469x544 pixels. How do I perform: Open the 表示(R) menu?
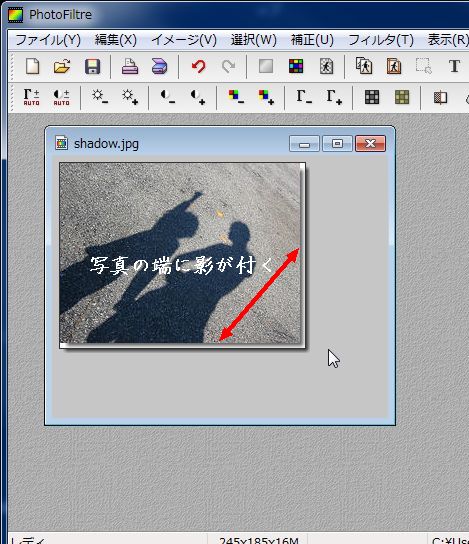click(448, 40)
